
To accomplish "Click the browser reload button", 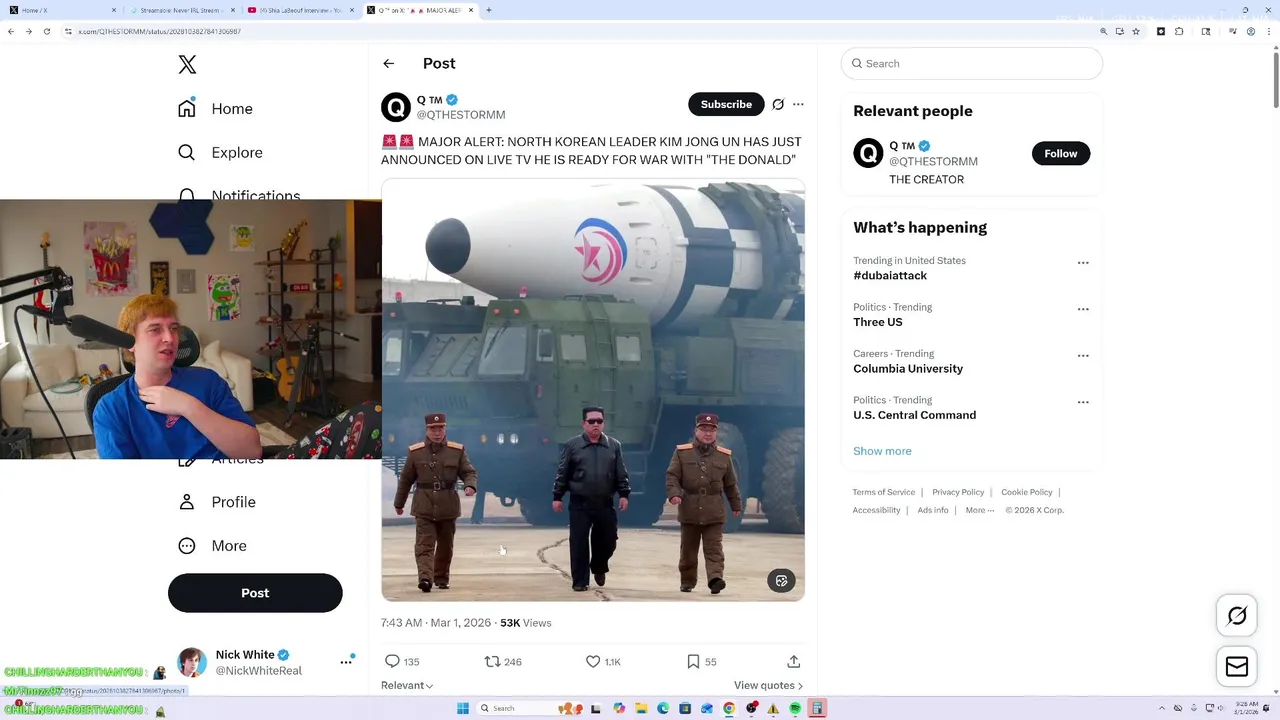I will click(46, 31).
